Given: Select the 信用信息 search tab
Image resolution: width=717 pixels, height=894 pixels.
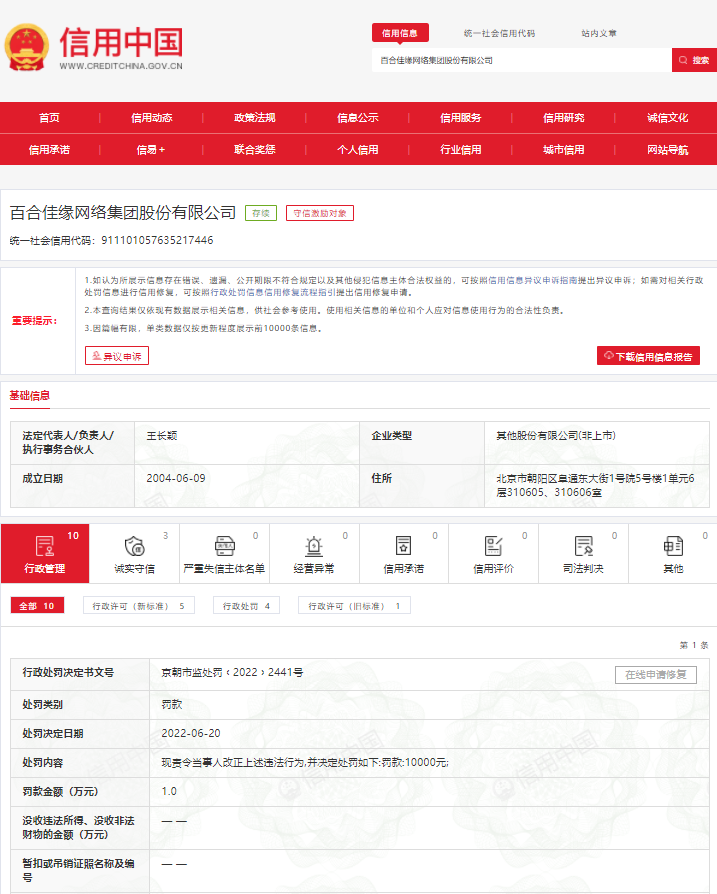Looking at the screenshot, I should click(x=400, y=33).
